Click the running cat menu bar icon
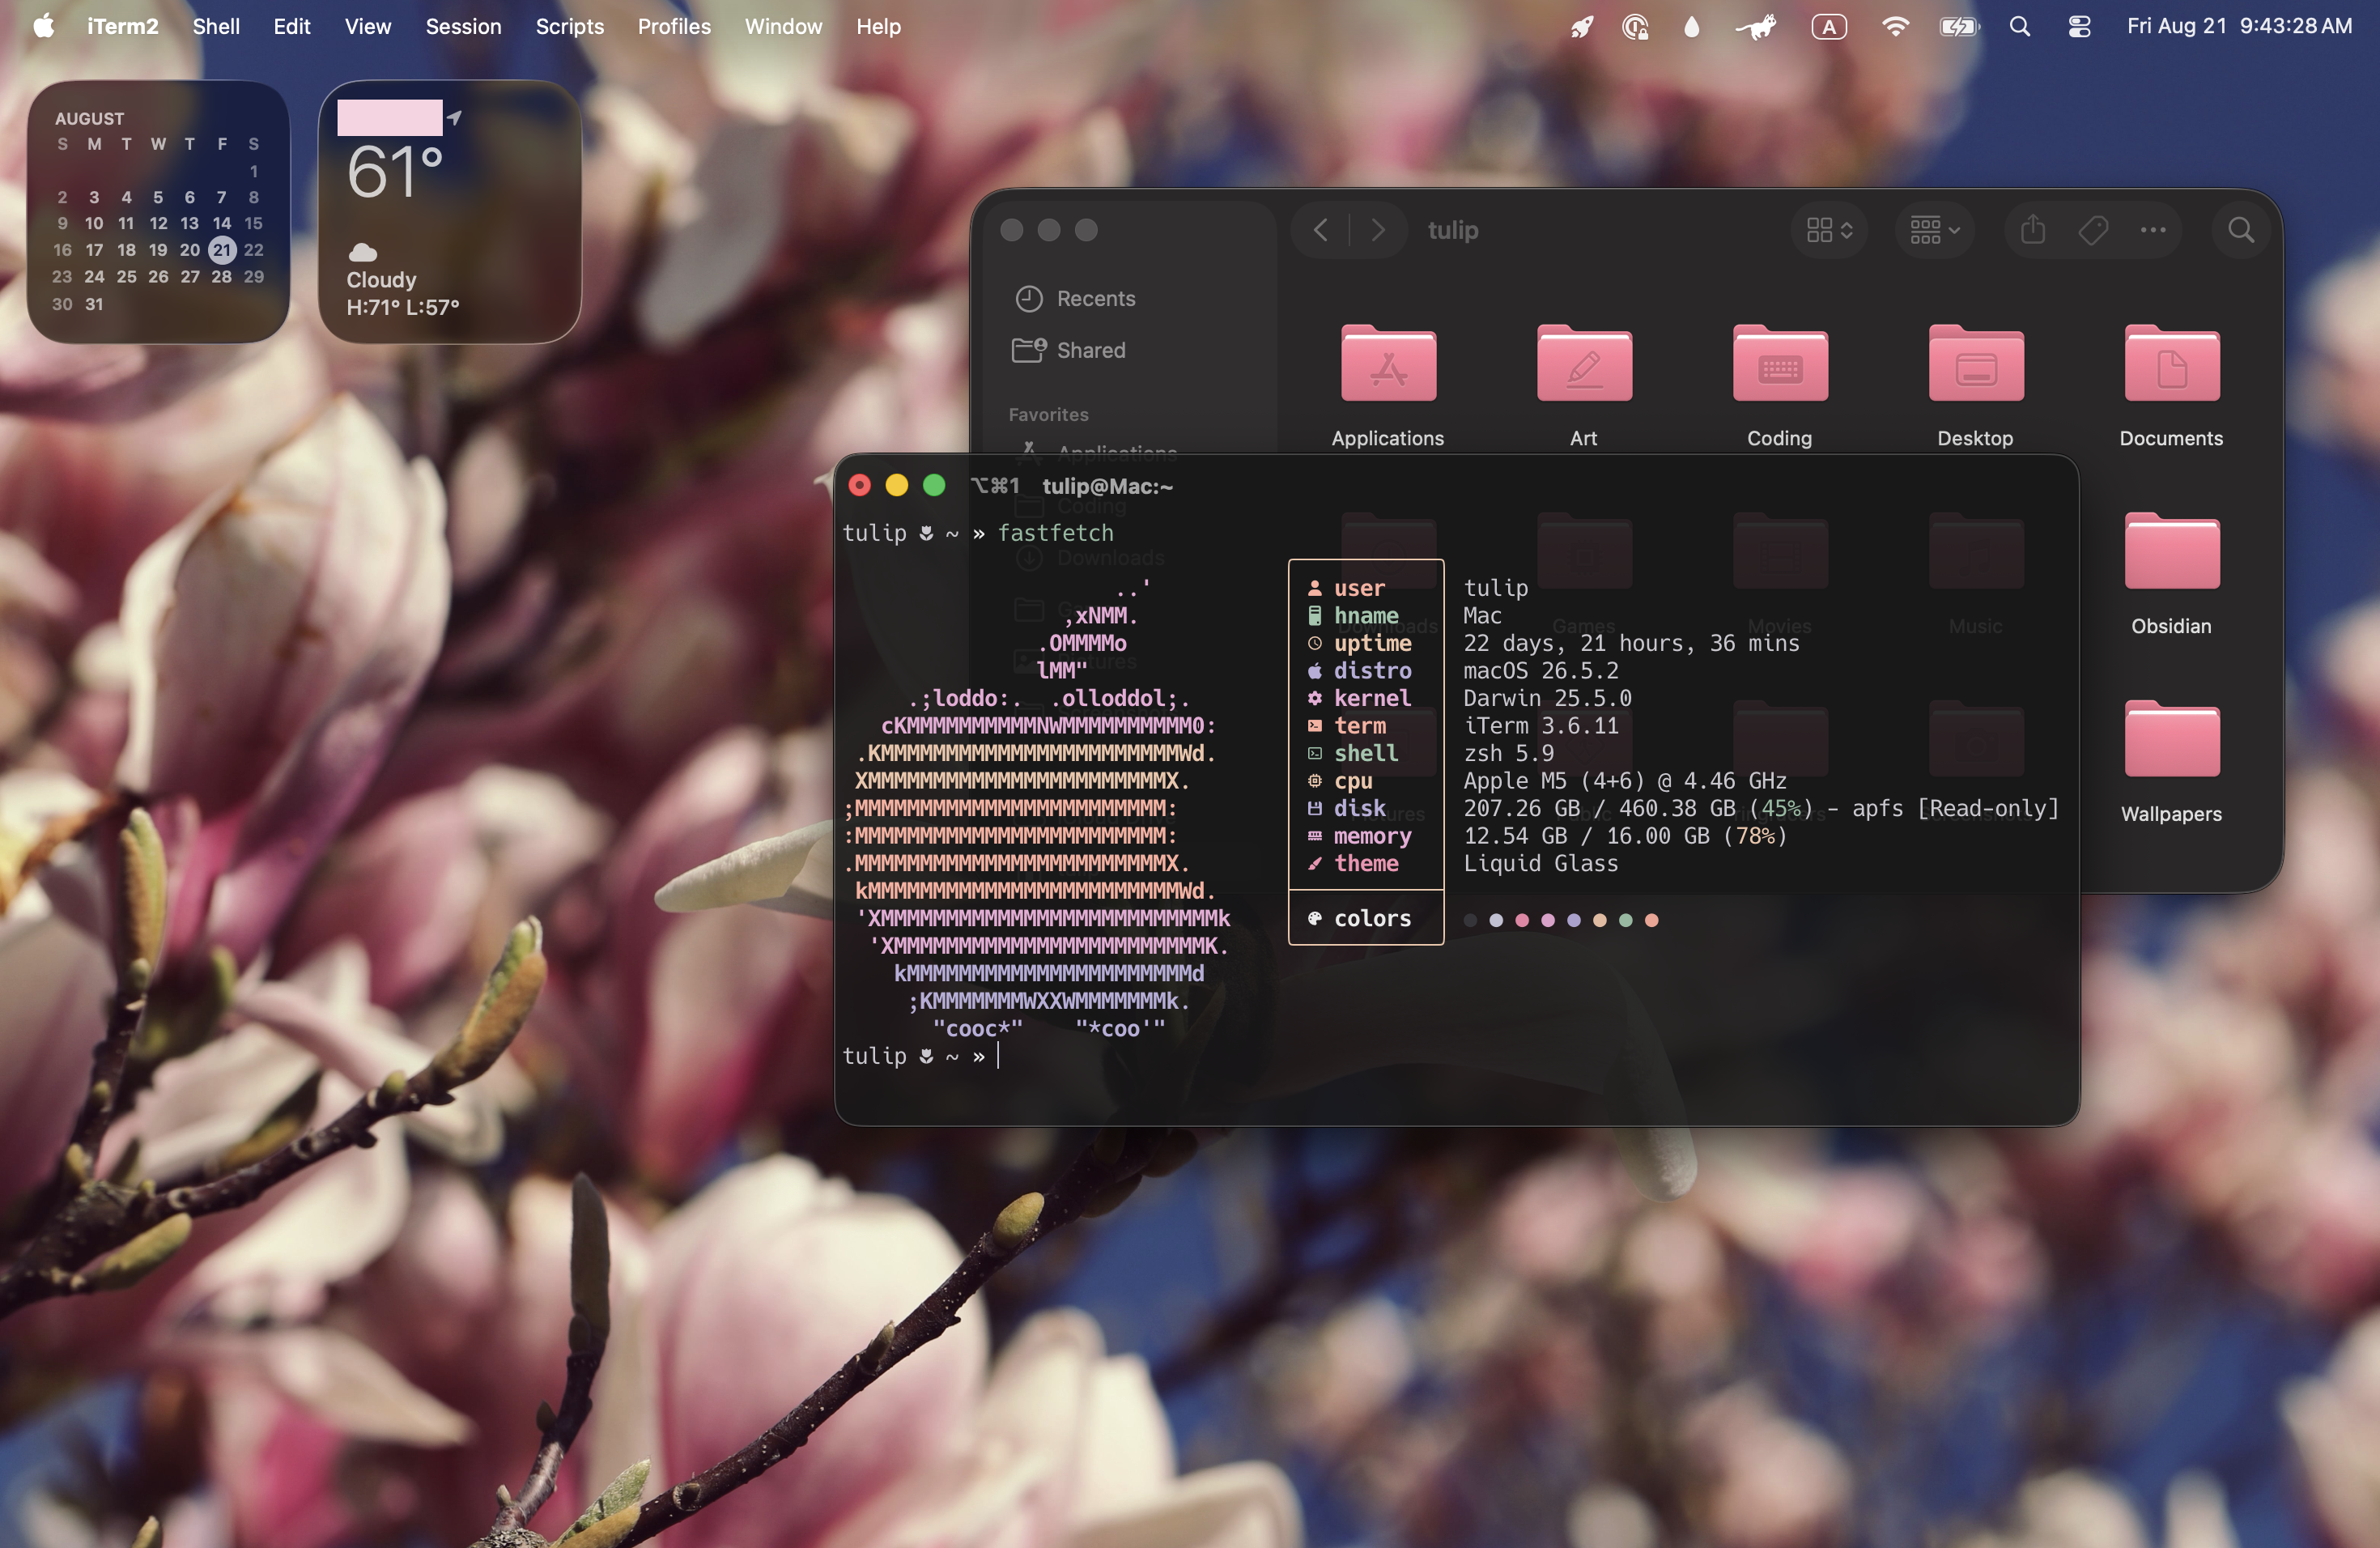 [1756, 27]
